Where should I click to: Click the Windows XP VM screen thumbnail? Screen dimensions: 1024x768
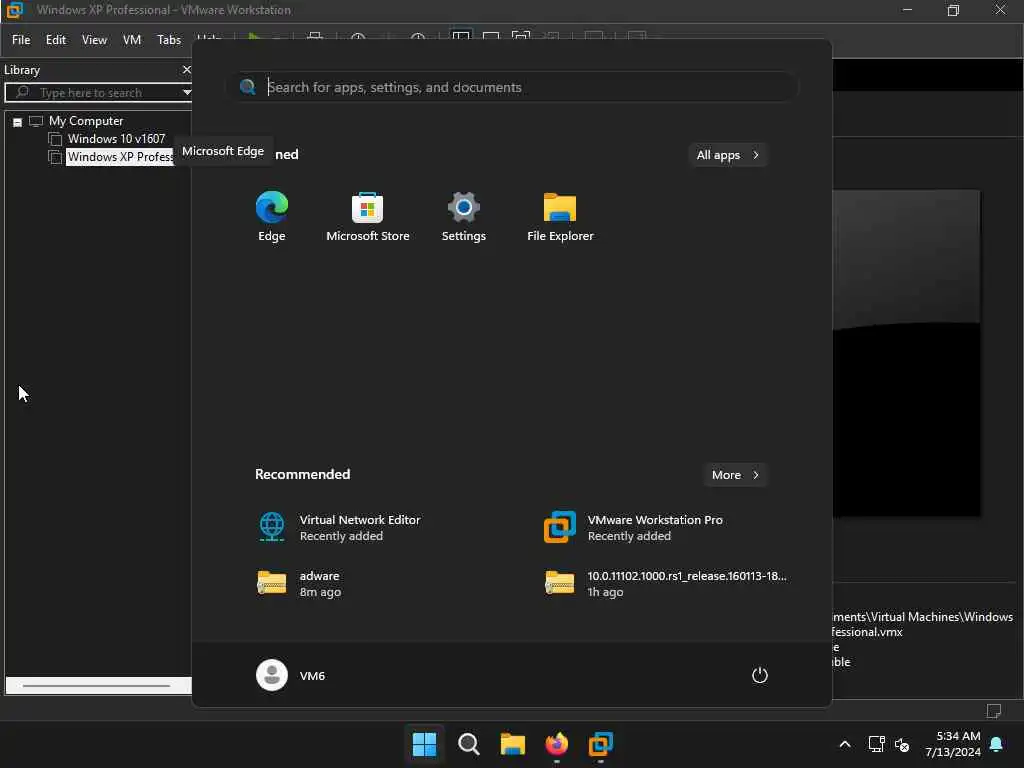point(906,353)
